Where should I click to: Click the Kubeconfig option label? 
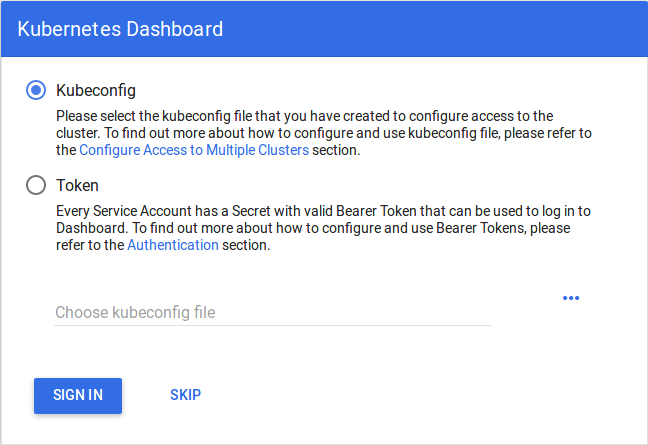(x=96, y=90)
